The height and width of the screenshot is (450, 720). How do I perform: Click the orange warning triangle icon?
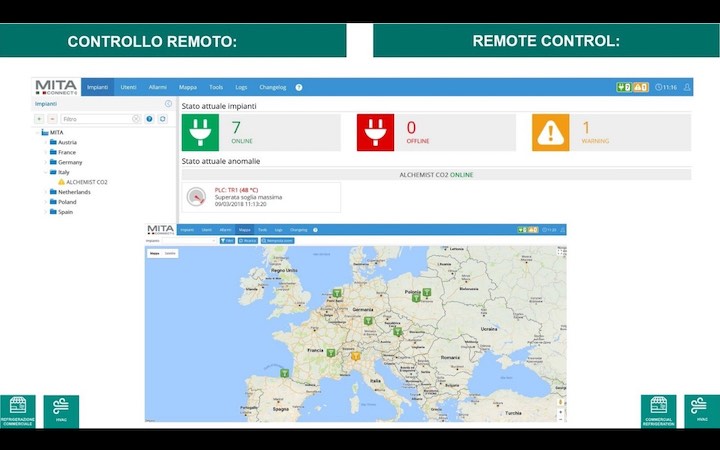[x=550, y=132]
